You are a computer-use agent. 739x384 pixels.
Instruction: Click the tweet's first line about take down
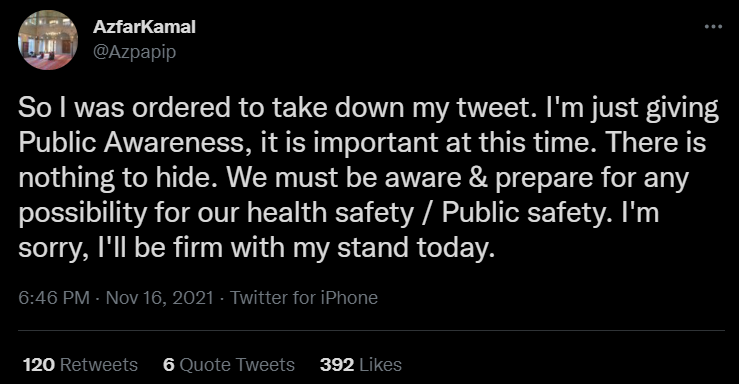369,108
